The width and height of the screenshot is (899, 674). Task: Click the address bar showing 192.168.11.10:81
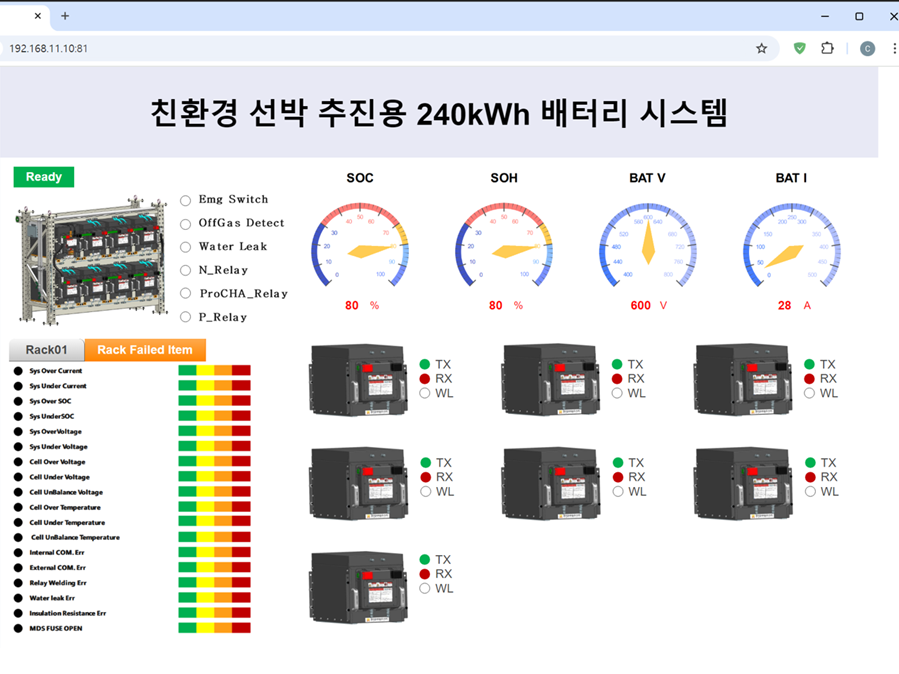(380, 48)
